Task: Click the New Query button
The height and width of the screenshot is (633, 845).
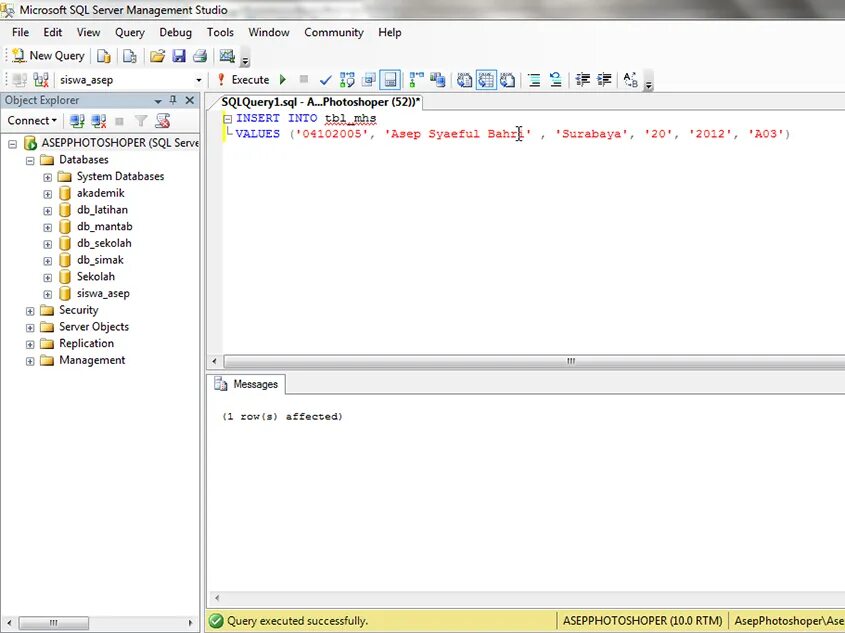Action: tap(49, 55)
